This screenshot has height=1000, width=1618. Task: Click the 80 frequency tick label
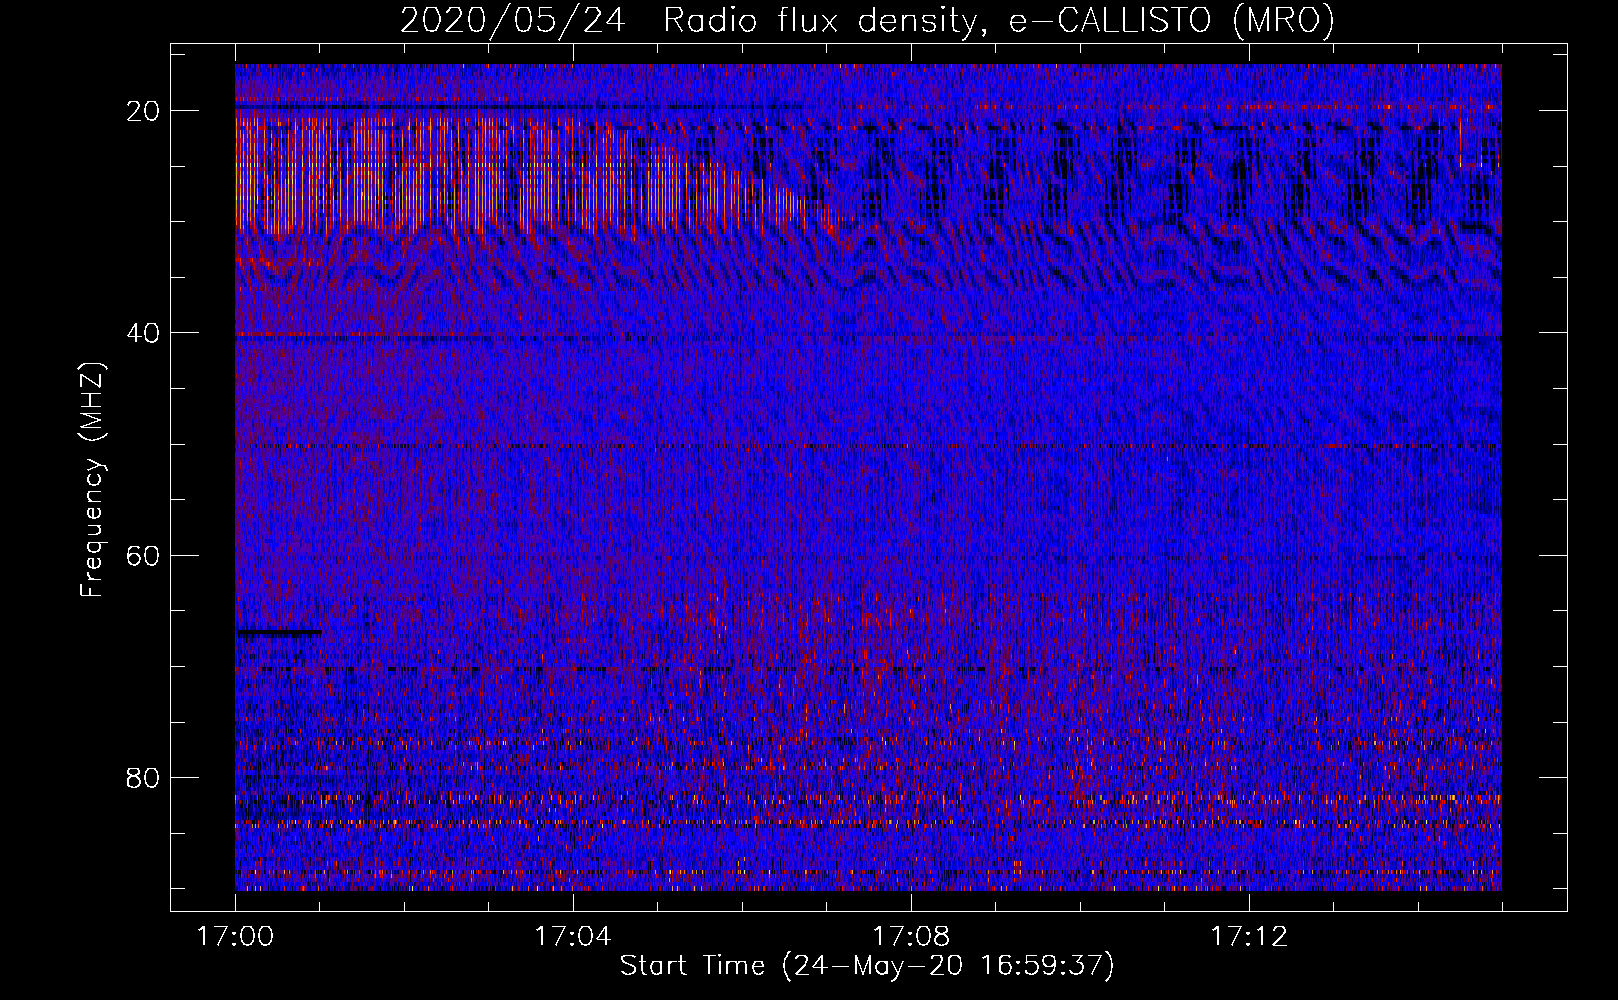point(144,777)
